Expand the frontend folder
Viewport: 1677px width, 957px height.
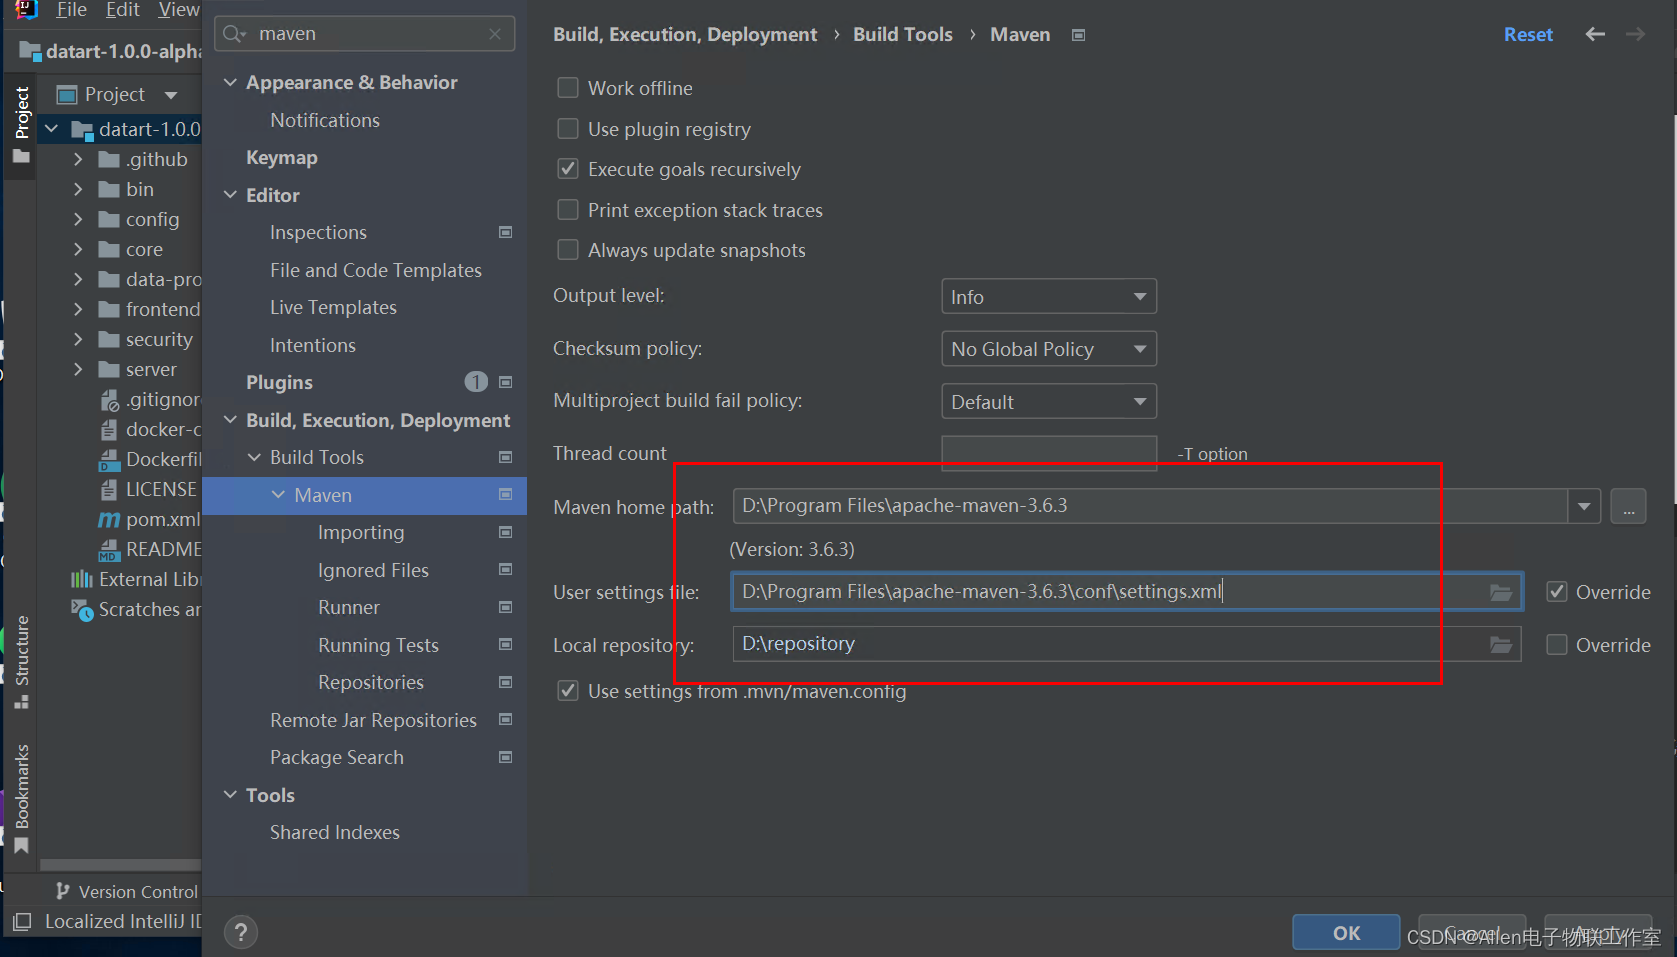pos(78,309)
